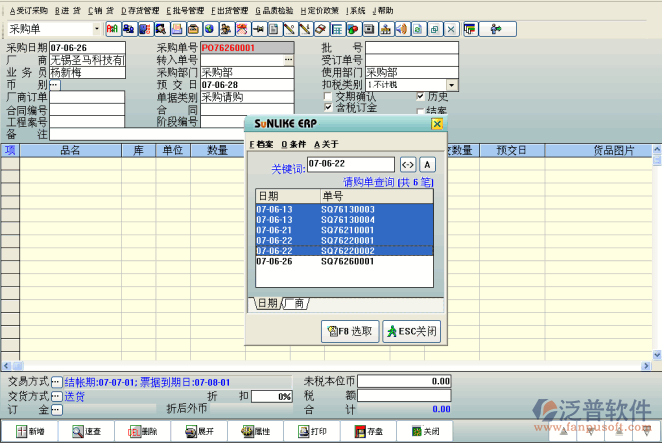Select row SQ76260001 in the list
This screenshot has width=662, height=443.
point(345,261)
